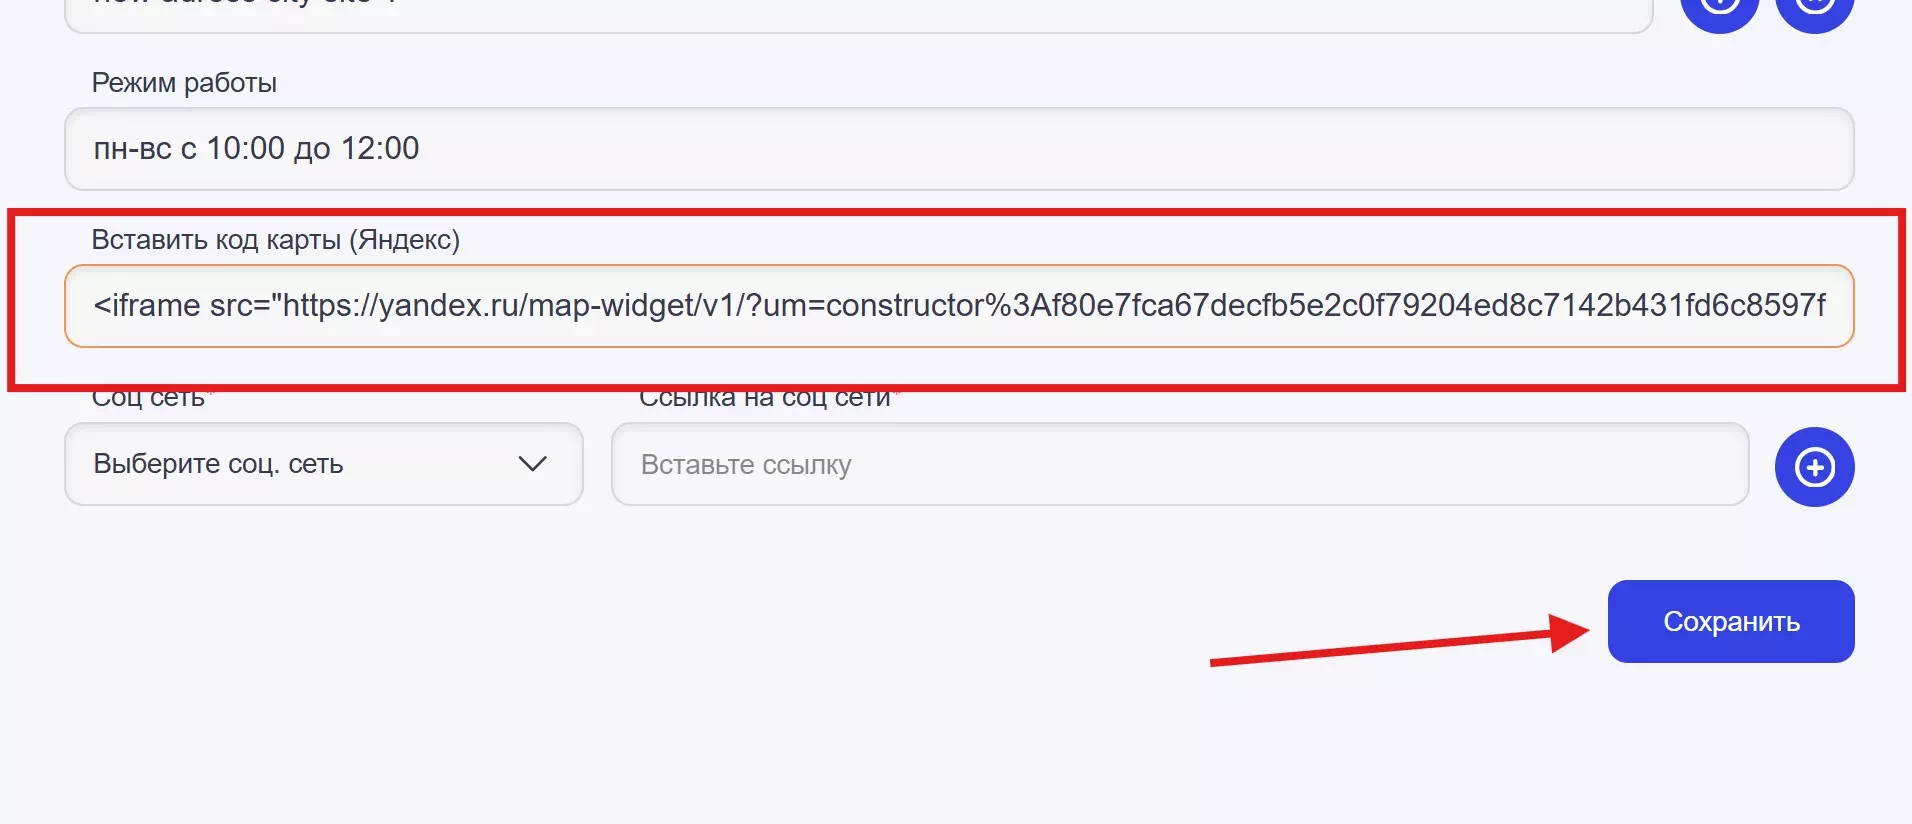
Task: Click the "Вставить код карты (Яндекс)" label
Action: tap(275, 240)
